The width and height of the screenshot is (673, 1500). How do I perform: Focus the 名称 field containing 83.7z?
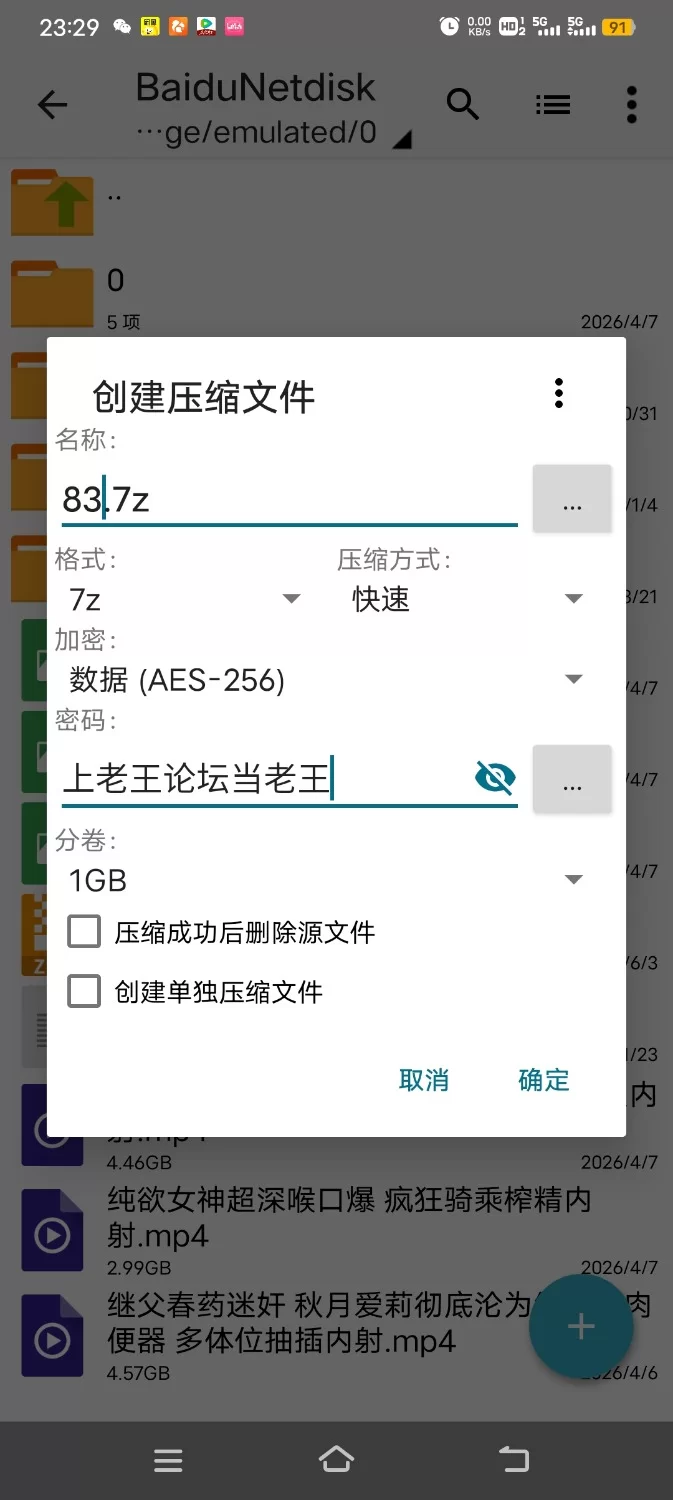coord(290,498)
